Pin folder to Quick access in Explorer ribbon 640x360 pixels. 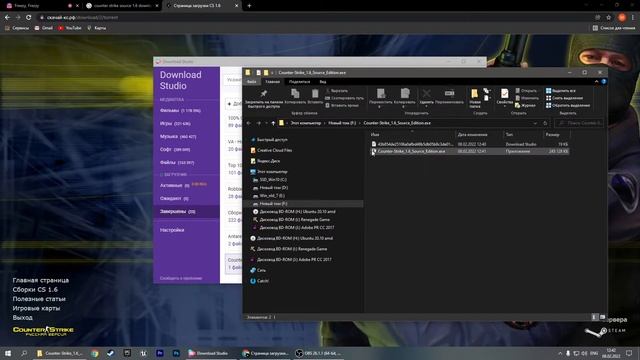tap(263, 99)
